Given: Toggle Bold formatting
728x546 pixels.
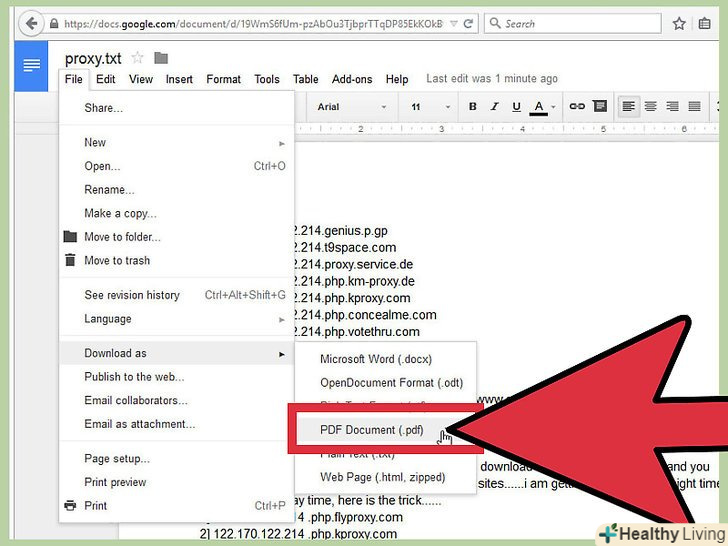Looking at the screenshot, I should pyautogui.click(x=473, y=107).
